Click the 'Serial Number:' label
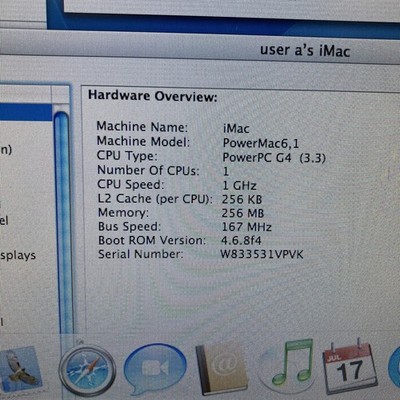 coord(141,254)
